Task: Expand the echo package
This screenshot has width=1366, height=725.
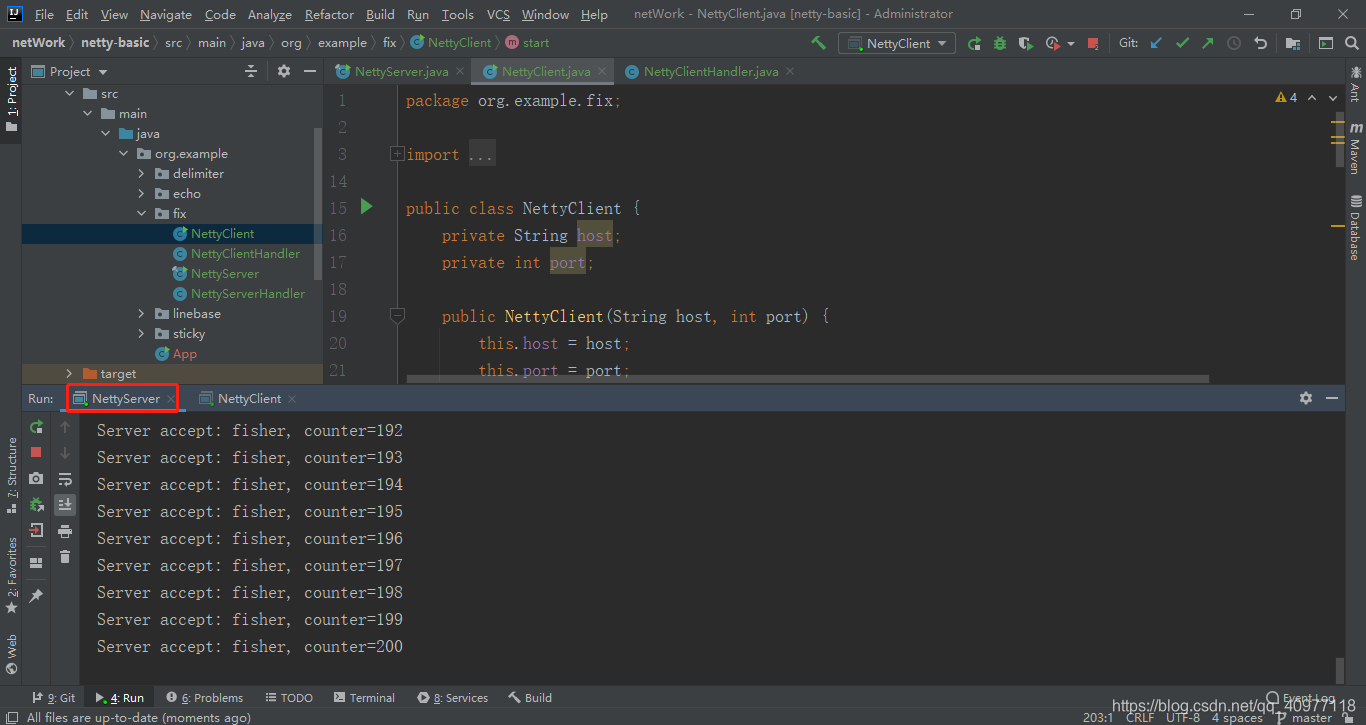Action: pos(142,194)
